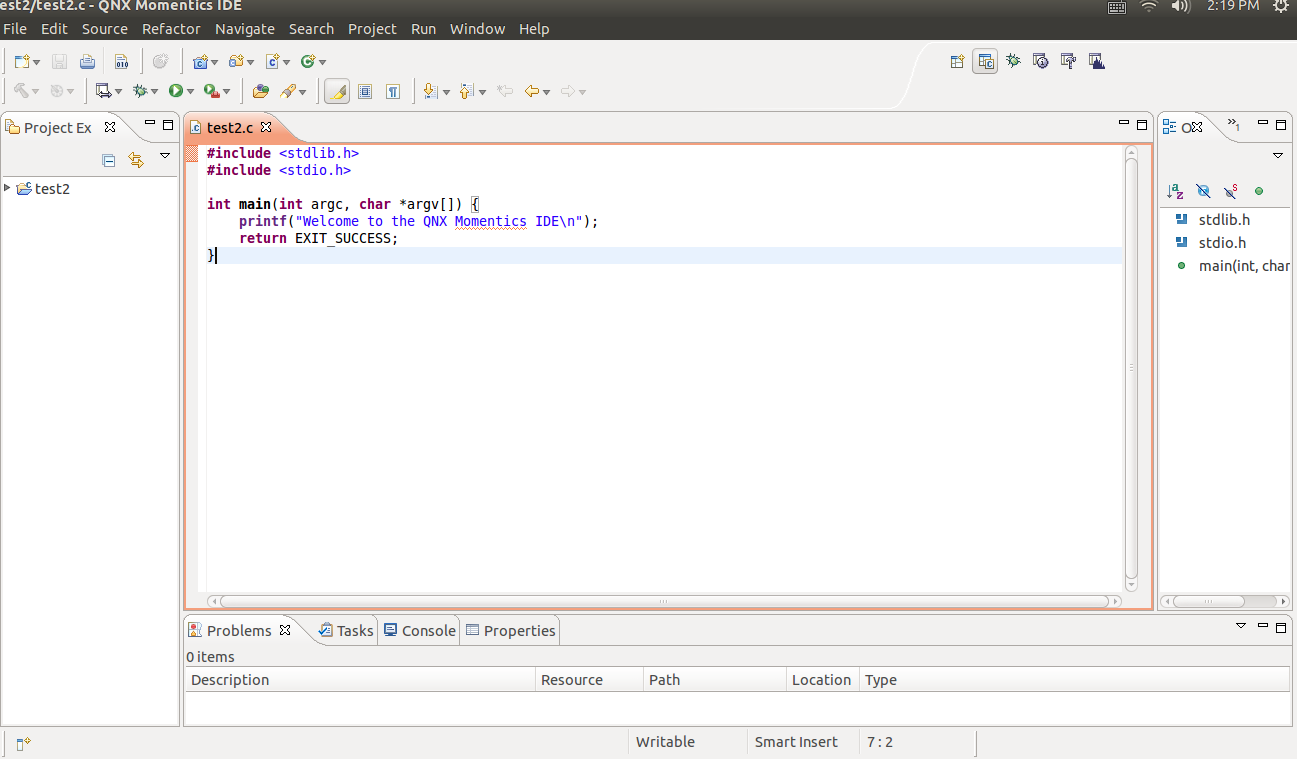Sort by Location column header

click(x=823, y=679)
